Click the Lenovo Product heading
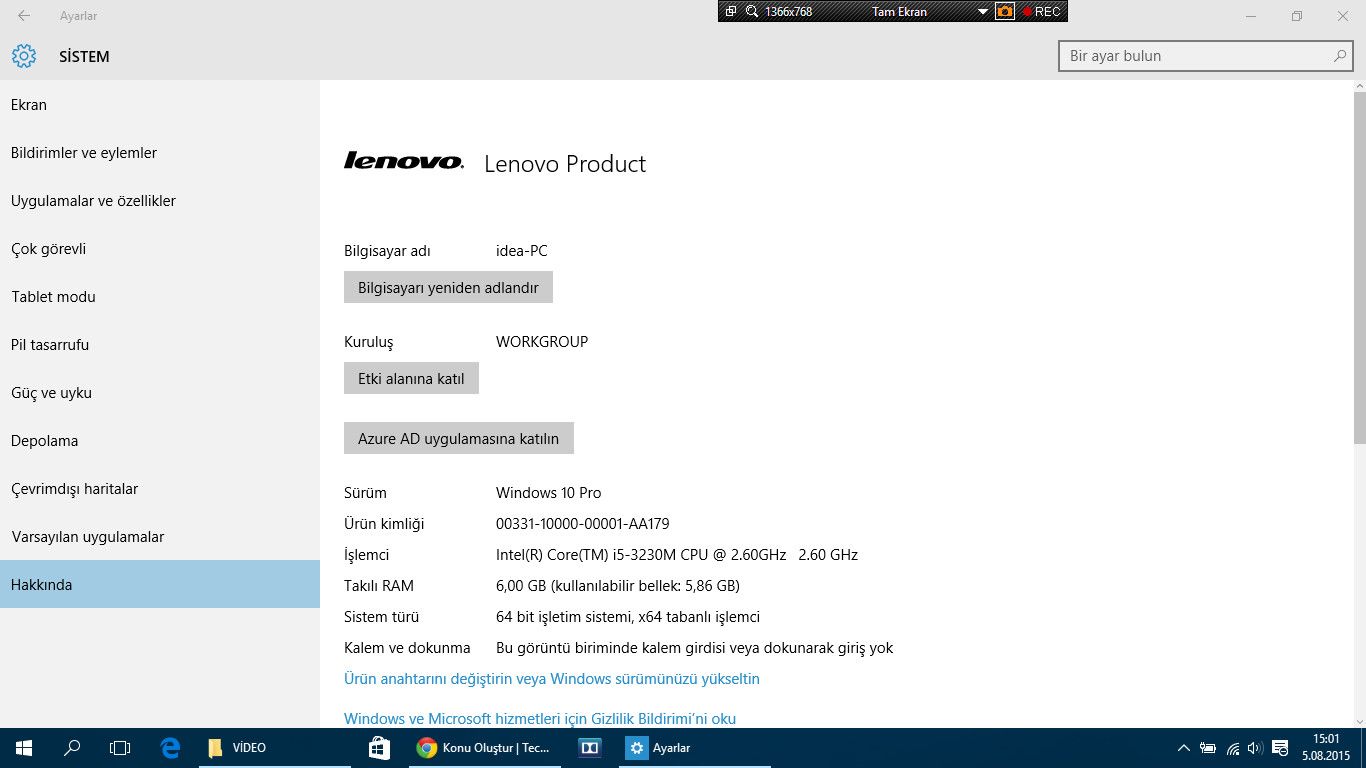The width and height of the screenshot is (1366, 768). coord(565,164)
